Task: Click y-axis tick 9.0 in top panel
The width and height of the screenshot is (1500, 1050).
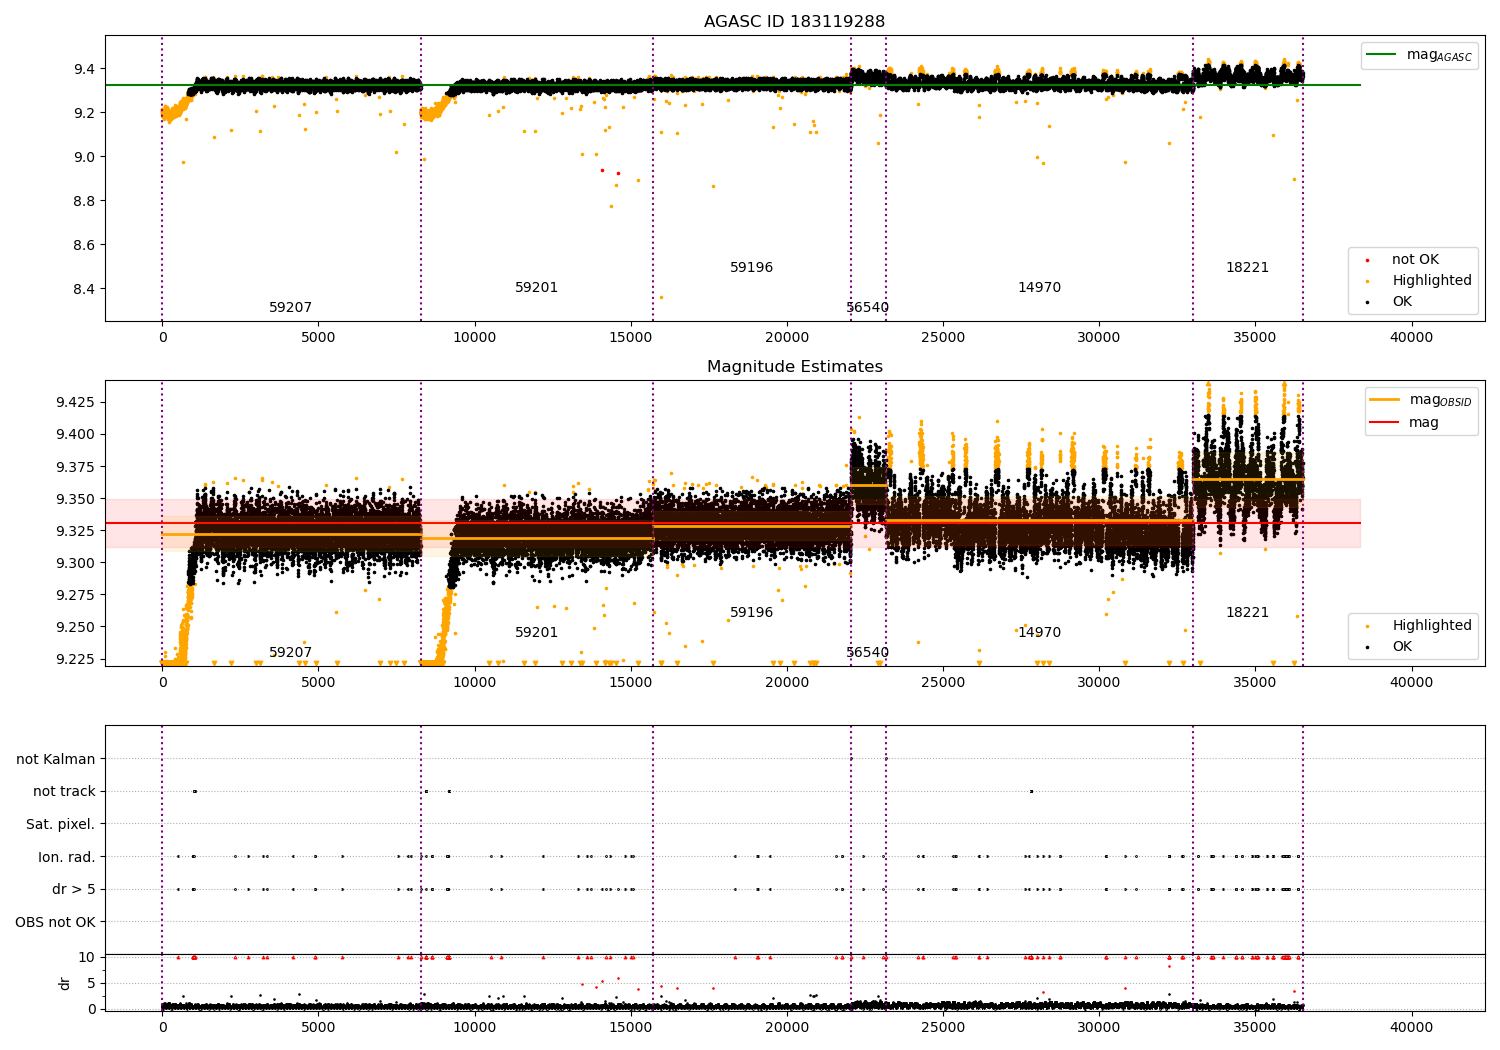Action: [86, 157]
